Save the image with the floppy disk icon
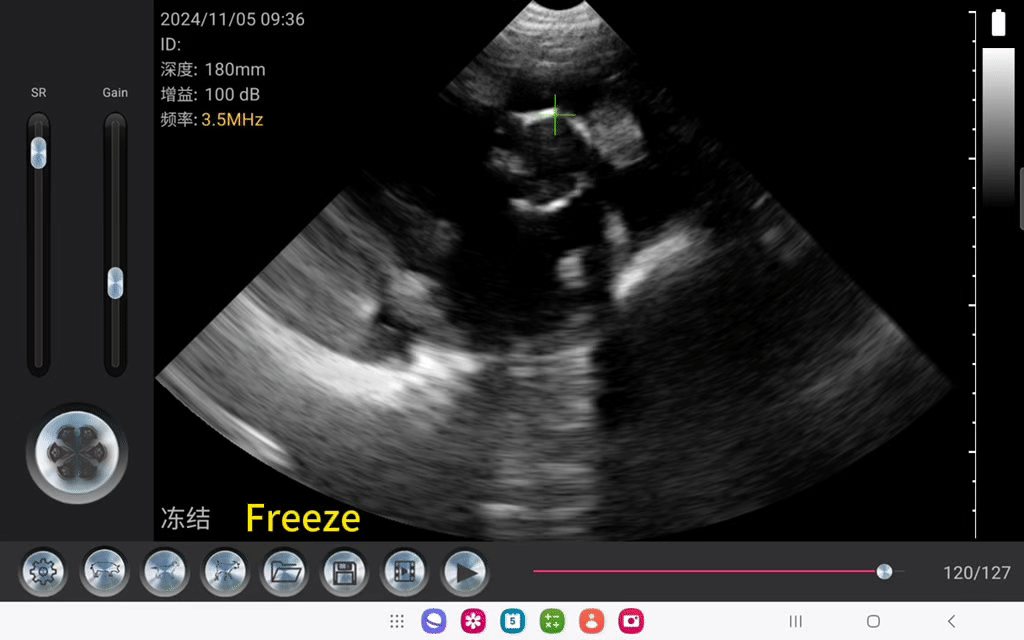 [x=345, y=573]
